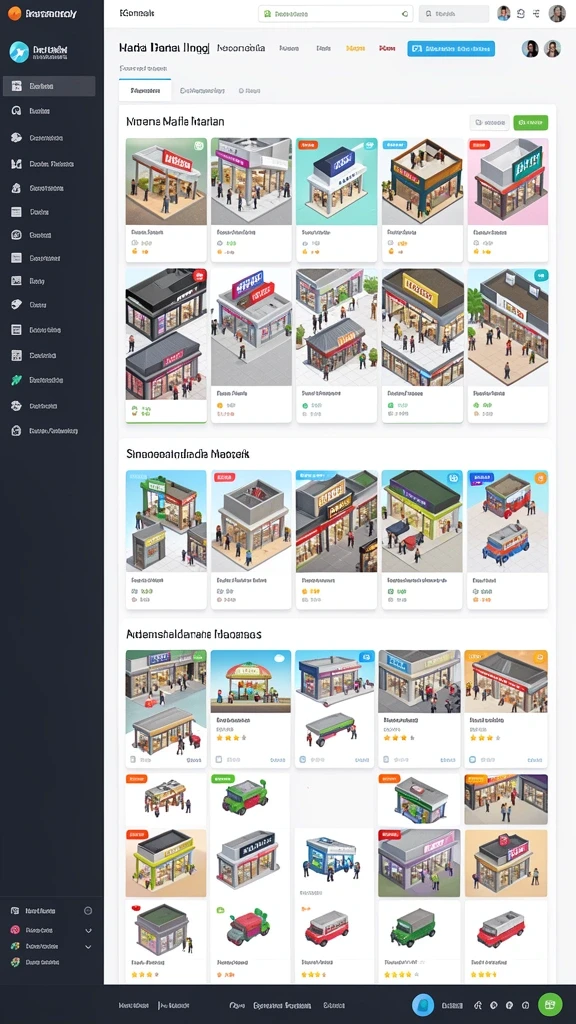
Task: Switch to the second tab under page title
Action: coord(202,91)
